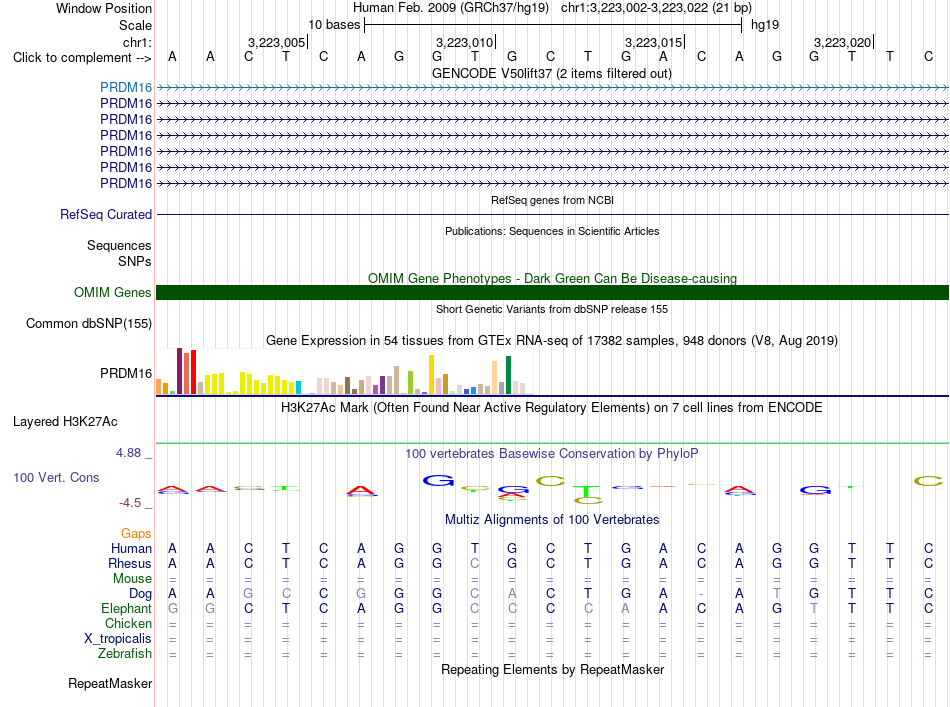The image size is (950, 707).
Task: Click the GENCODE V50lift37 track title
Action: pos(552,74)
